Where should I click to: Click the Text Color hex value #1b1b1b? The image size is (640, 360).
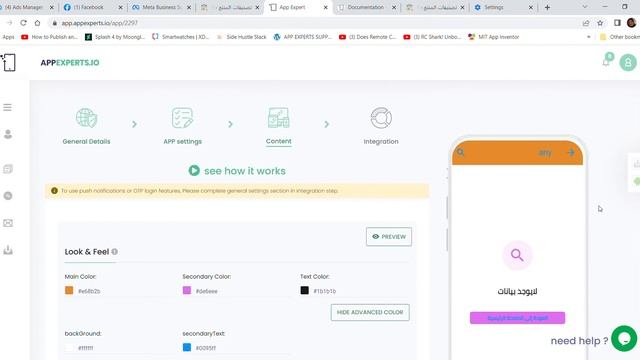(x=324, y=291)
